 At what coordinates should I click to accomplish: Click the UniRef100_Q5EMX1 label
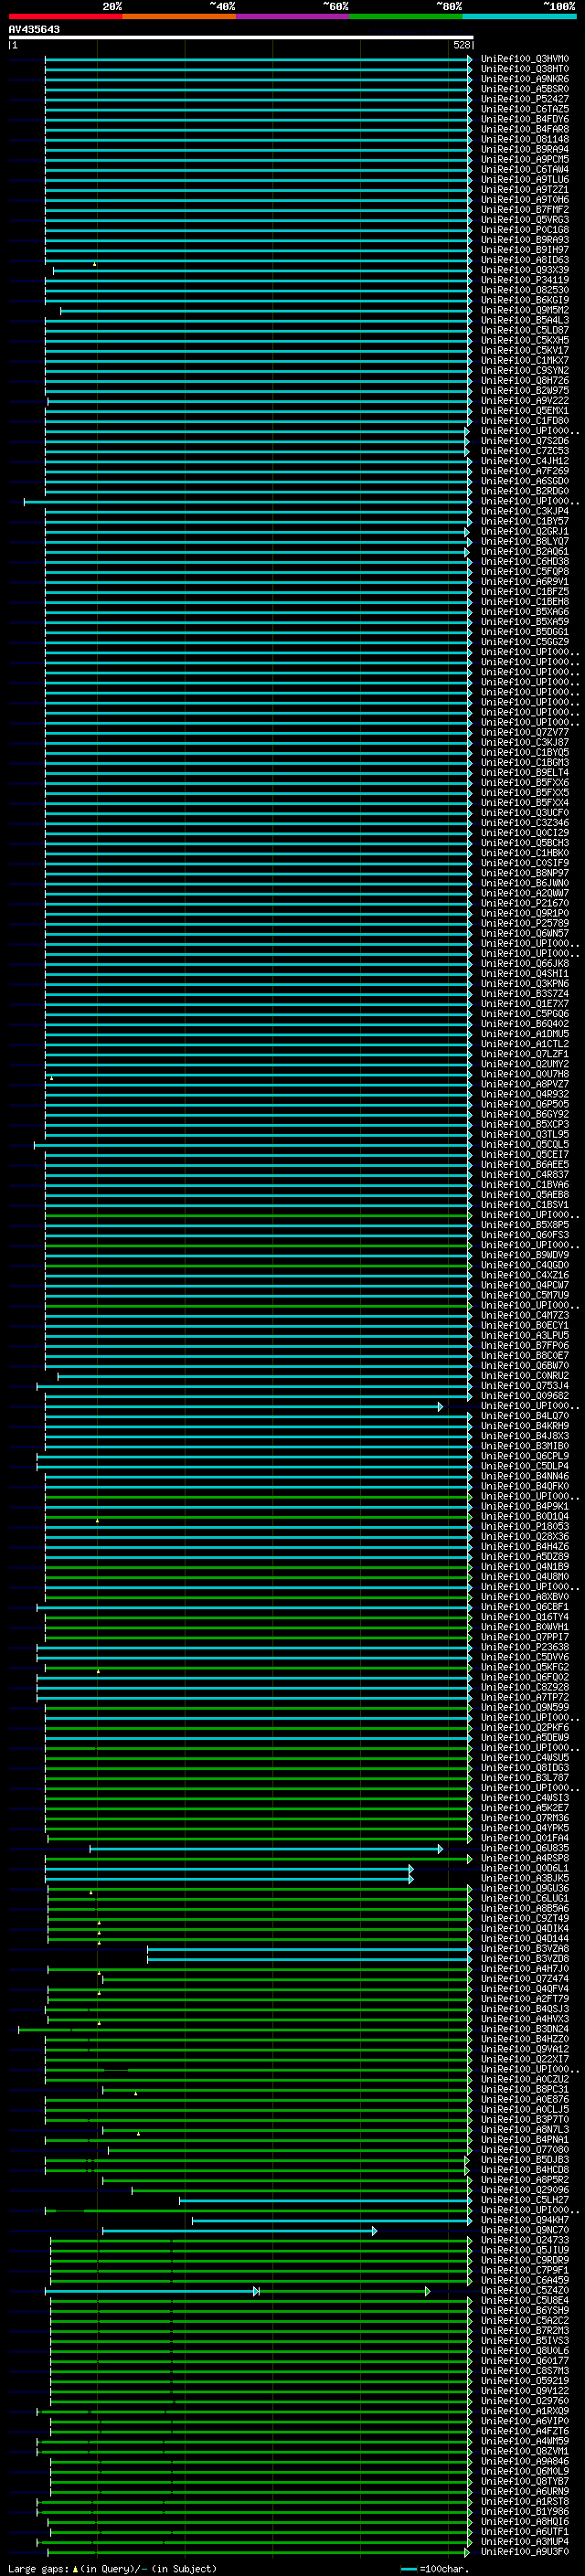tap(525, 411)
